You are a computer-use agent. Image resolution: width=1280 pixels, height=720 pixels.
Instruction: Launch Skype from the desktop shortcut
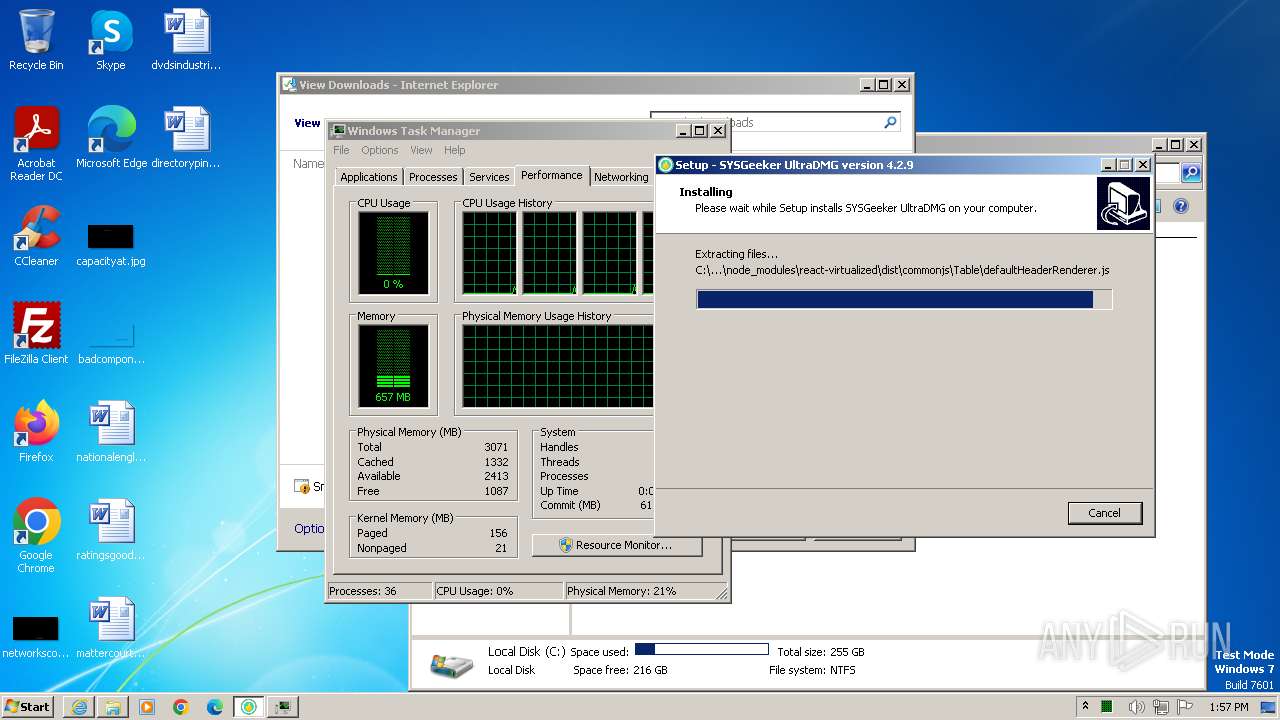[x=110, y=40]
